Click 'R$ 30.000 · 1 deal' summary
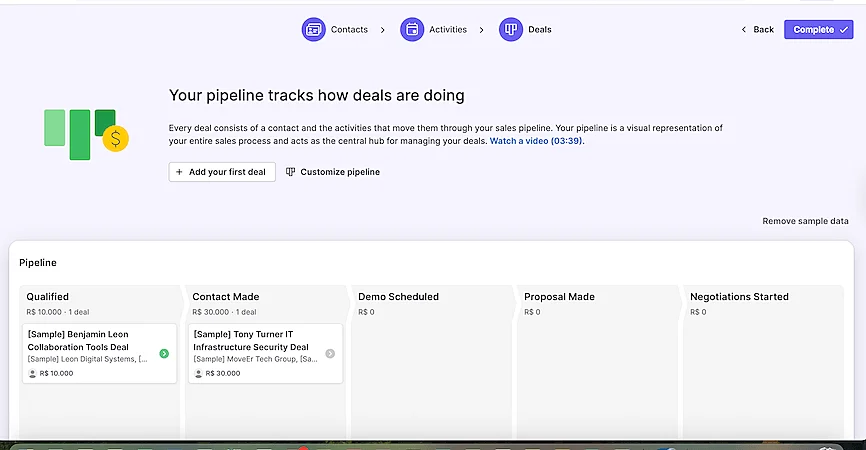The image size is (866, 450). [x=224, y=312]
